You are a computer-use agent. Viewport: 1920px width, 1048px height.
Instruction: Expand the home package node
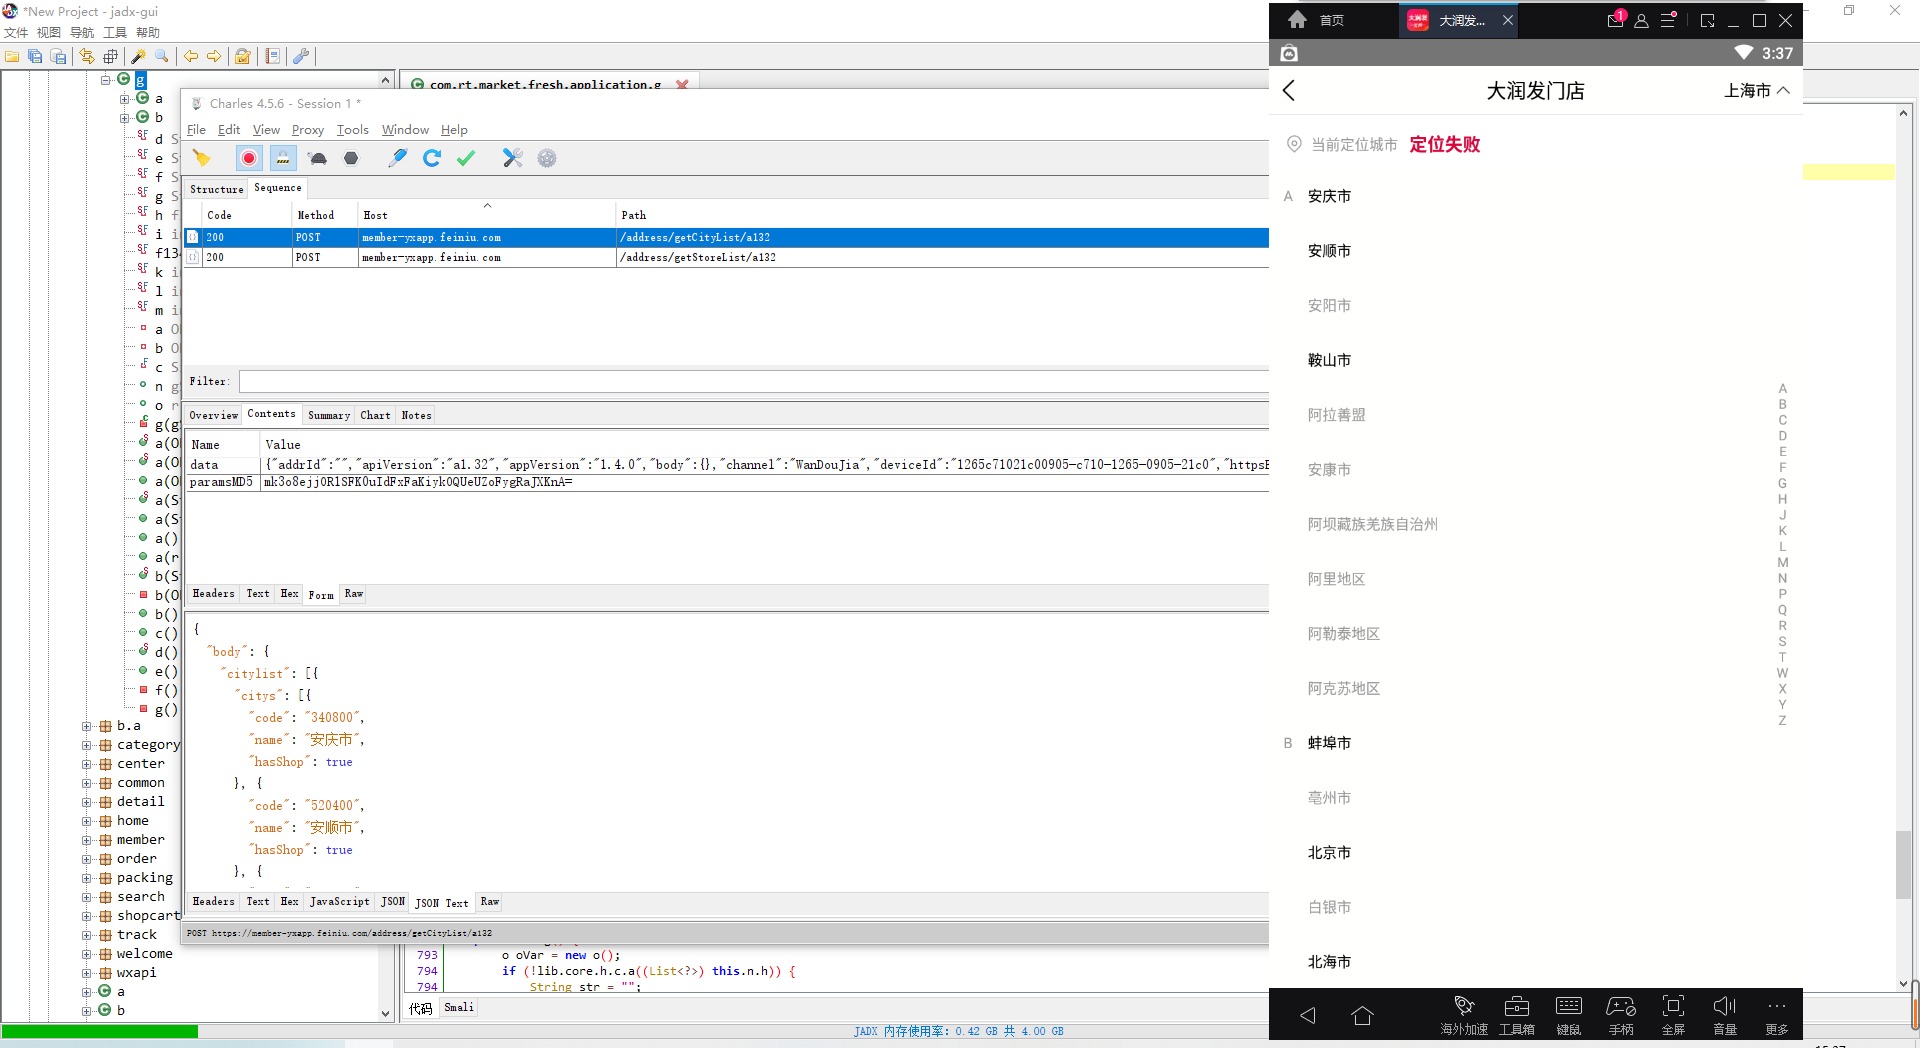pyautogui.click(x=87, y=821)
